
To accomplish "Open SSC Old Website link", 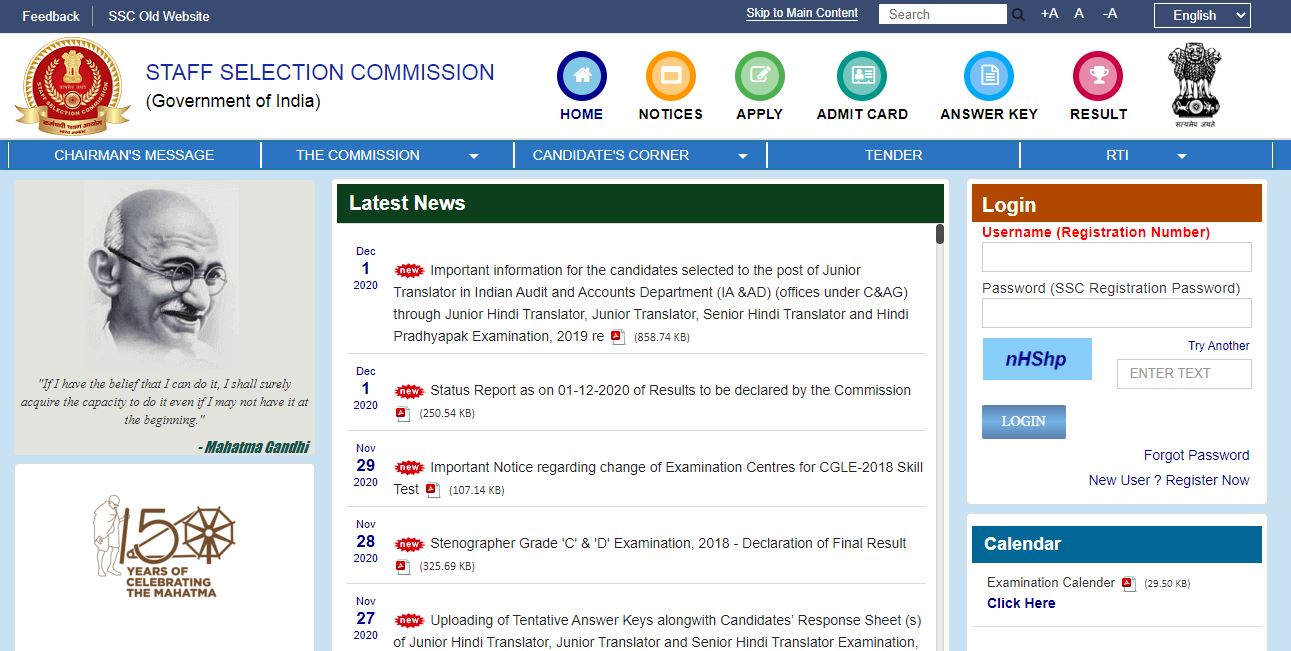I will coord(159,16).
